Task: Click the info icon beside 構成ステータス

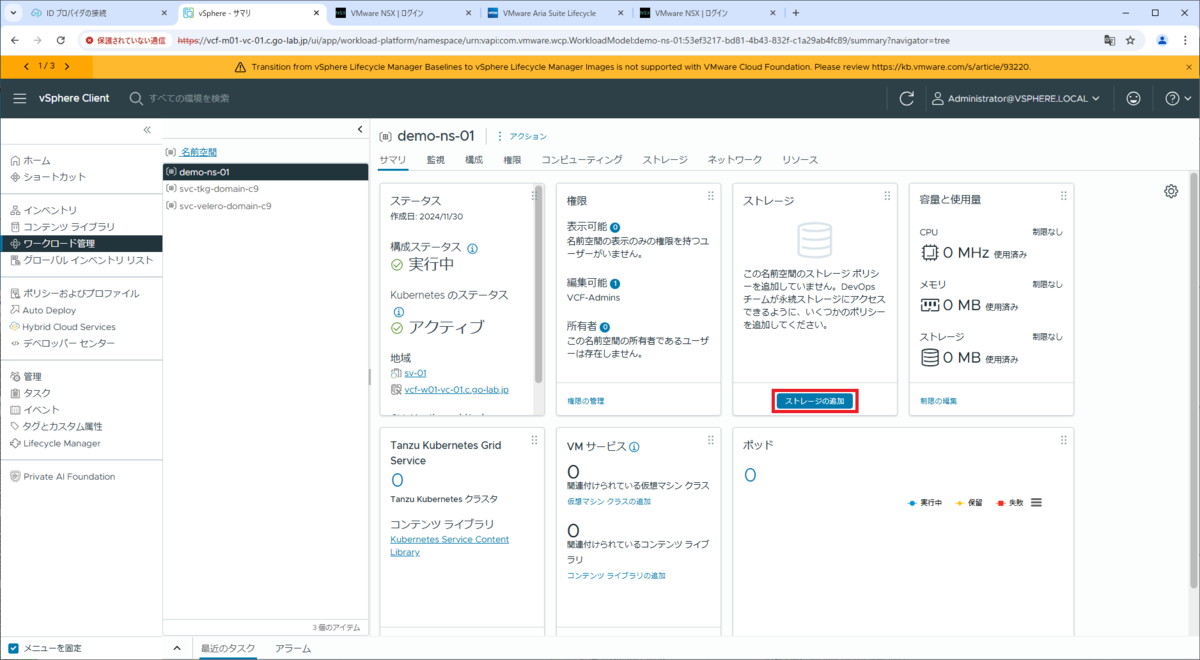Action: (x=472, y=248)
